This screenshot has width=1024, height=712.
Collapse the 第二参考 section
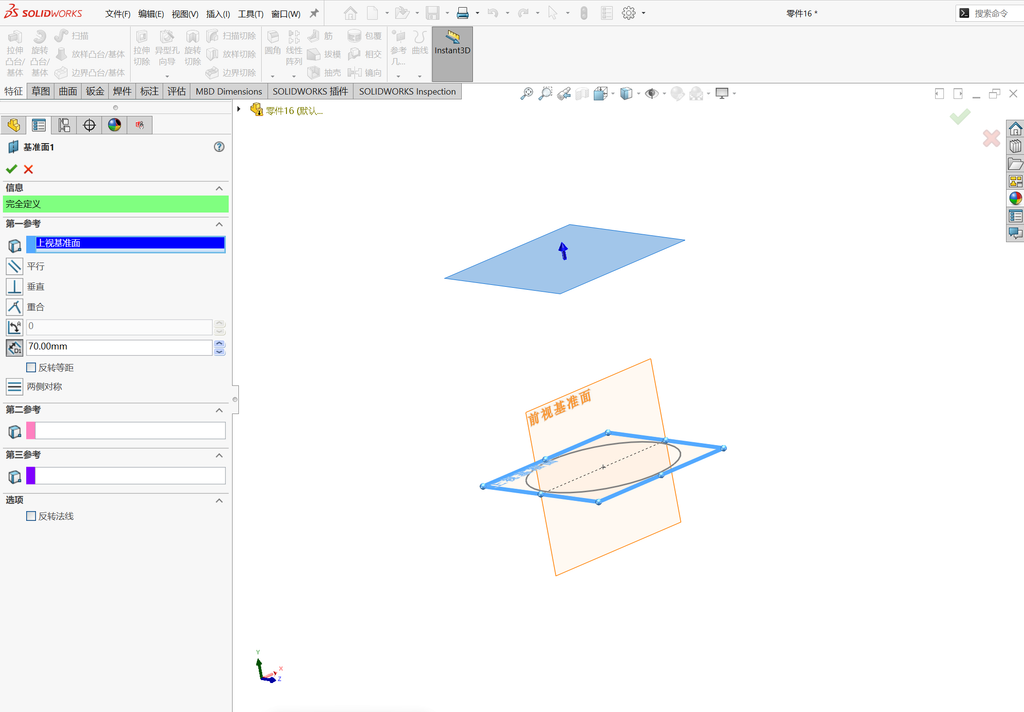(x=219, y=410)
